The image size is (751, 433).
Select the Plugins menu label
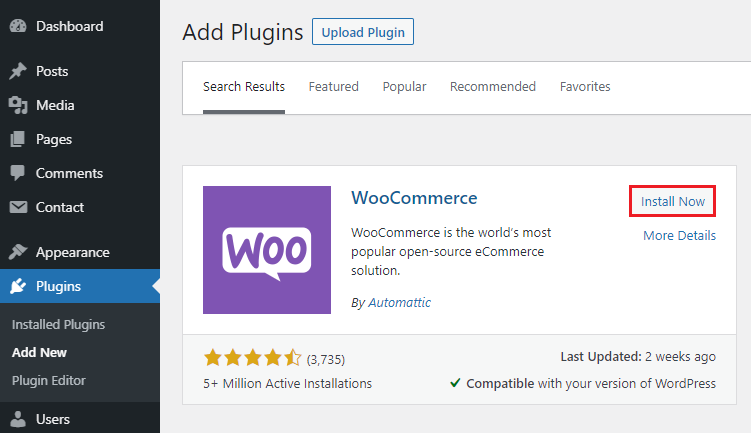pos(58,286)
